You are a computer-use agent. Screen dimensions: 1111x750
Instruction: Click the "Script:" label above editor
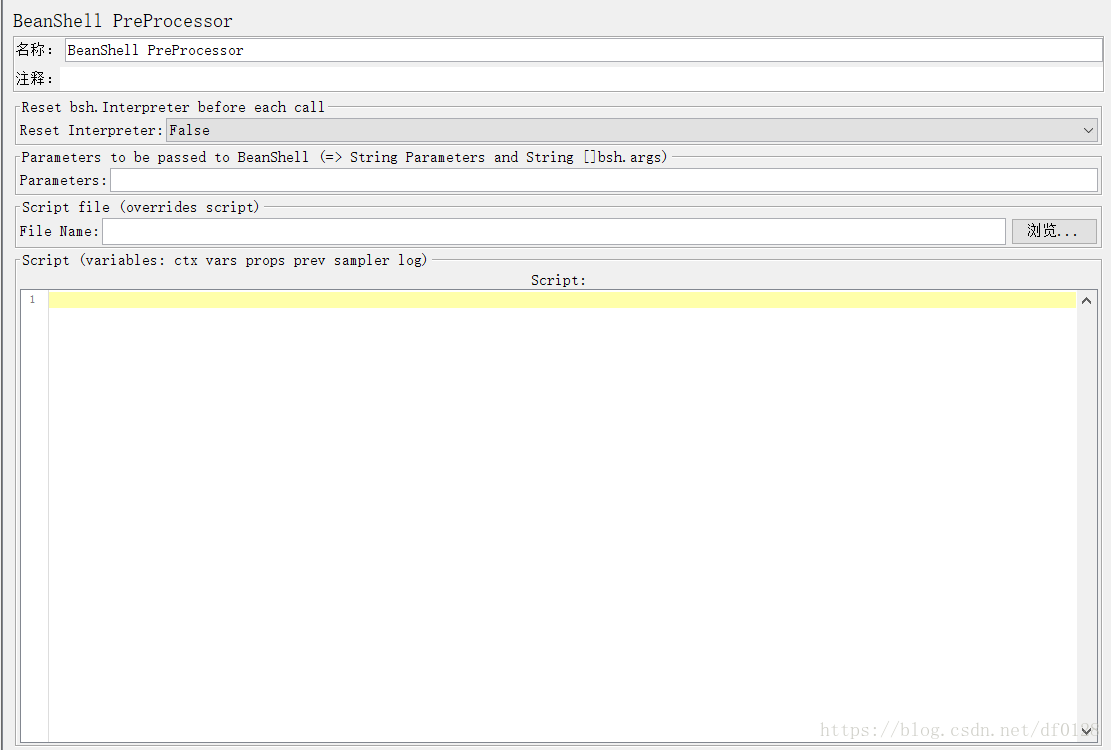tap(558, 280)
